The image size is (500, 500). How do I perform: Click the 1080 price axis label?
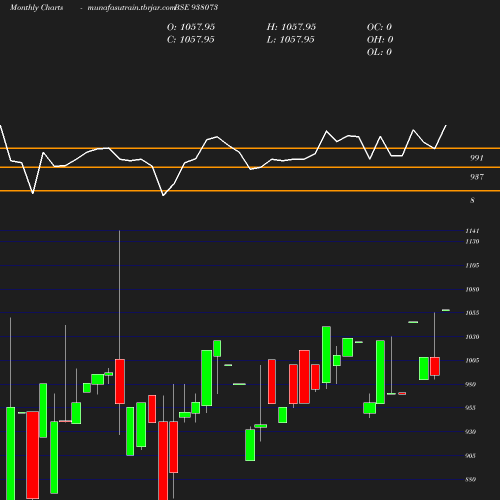point(472,289)
